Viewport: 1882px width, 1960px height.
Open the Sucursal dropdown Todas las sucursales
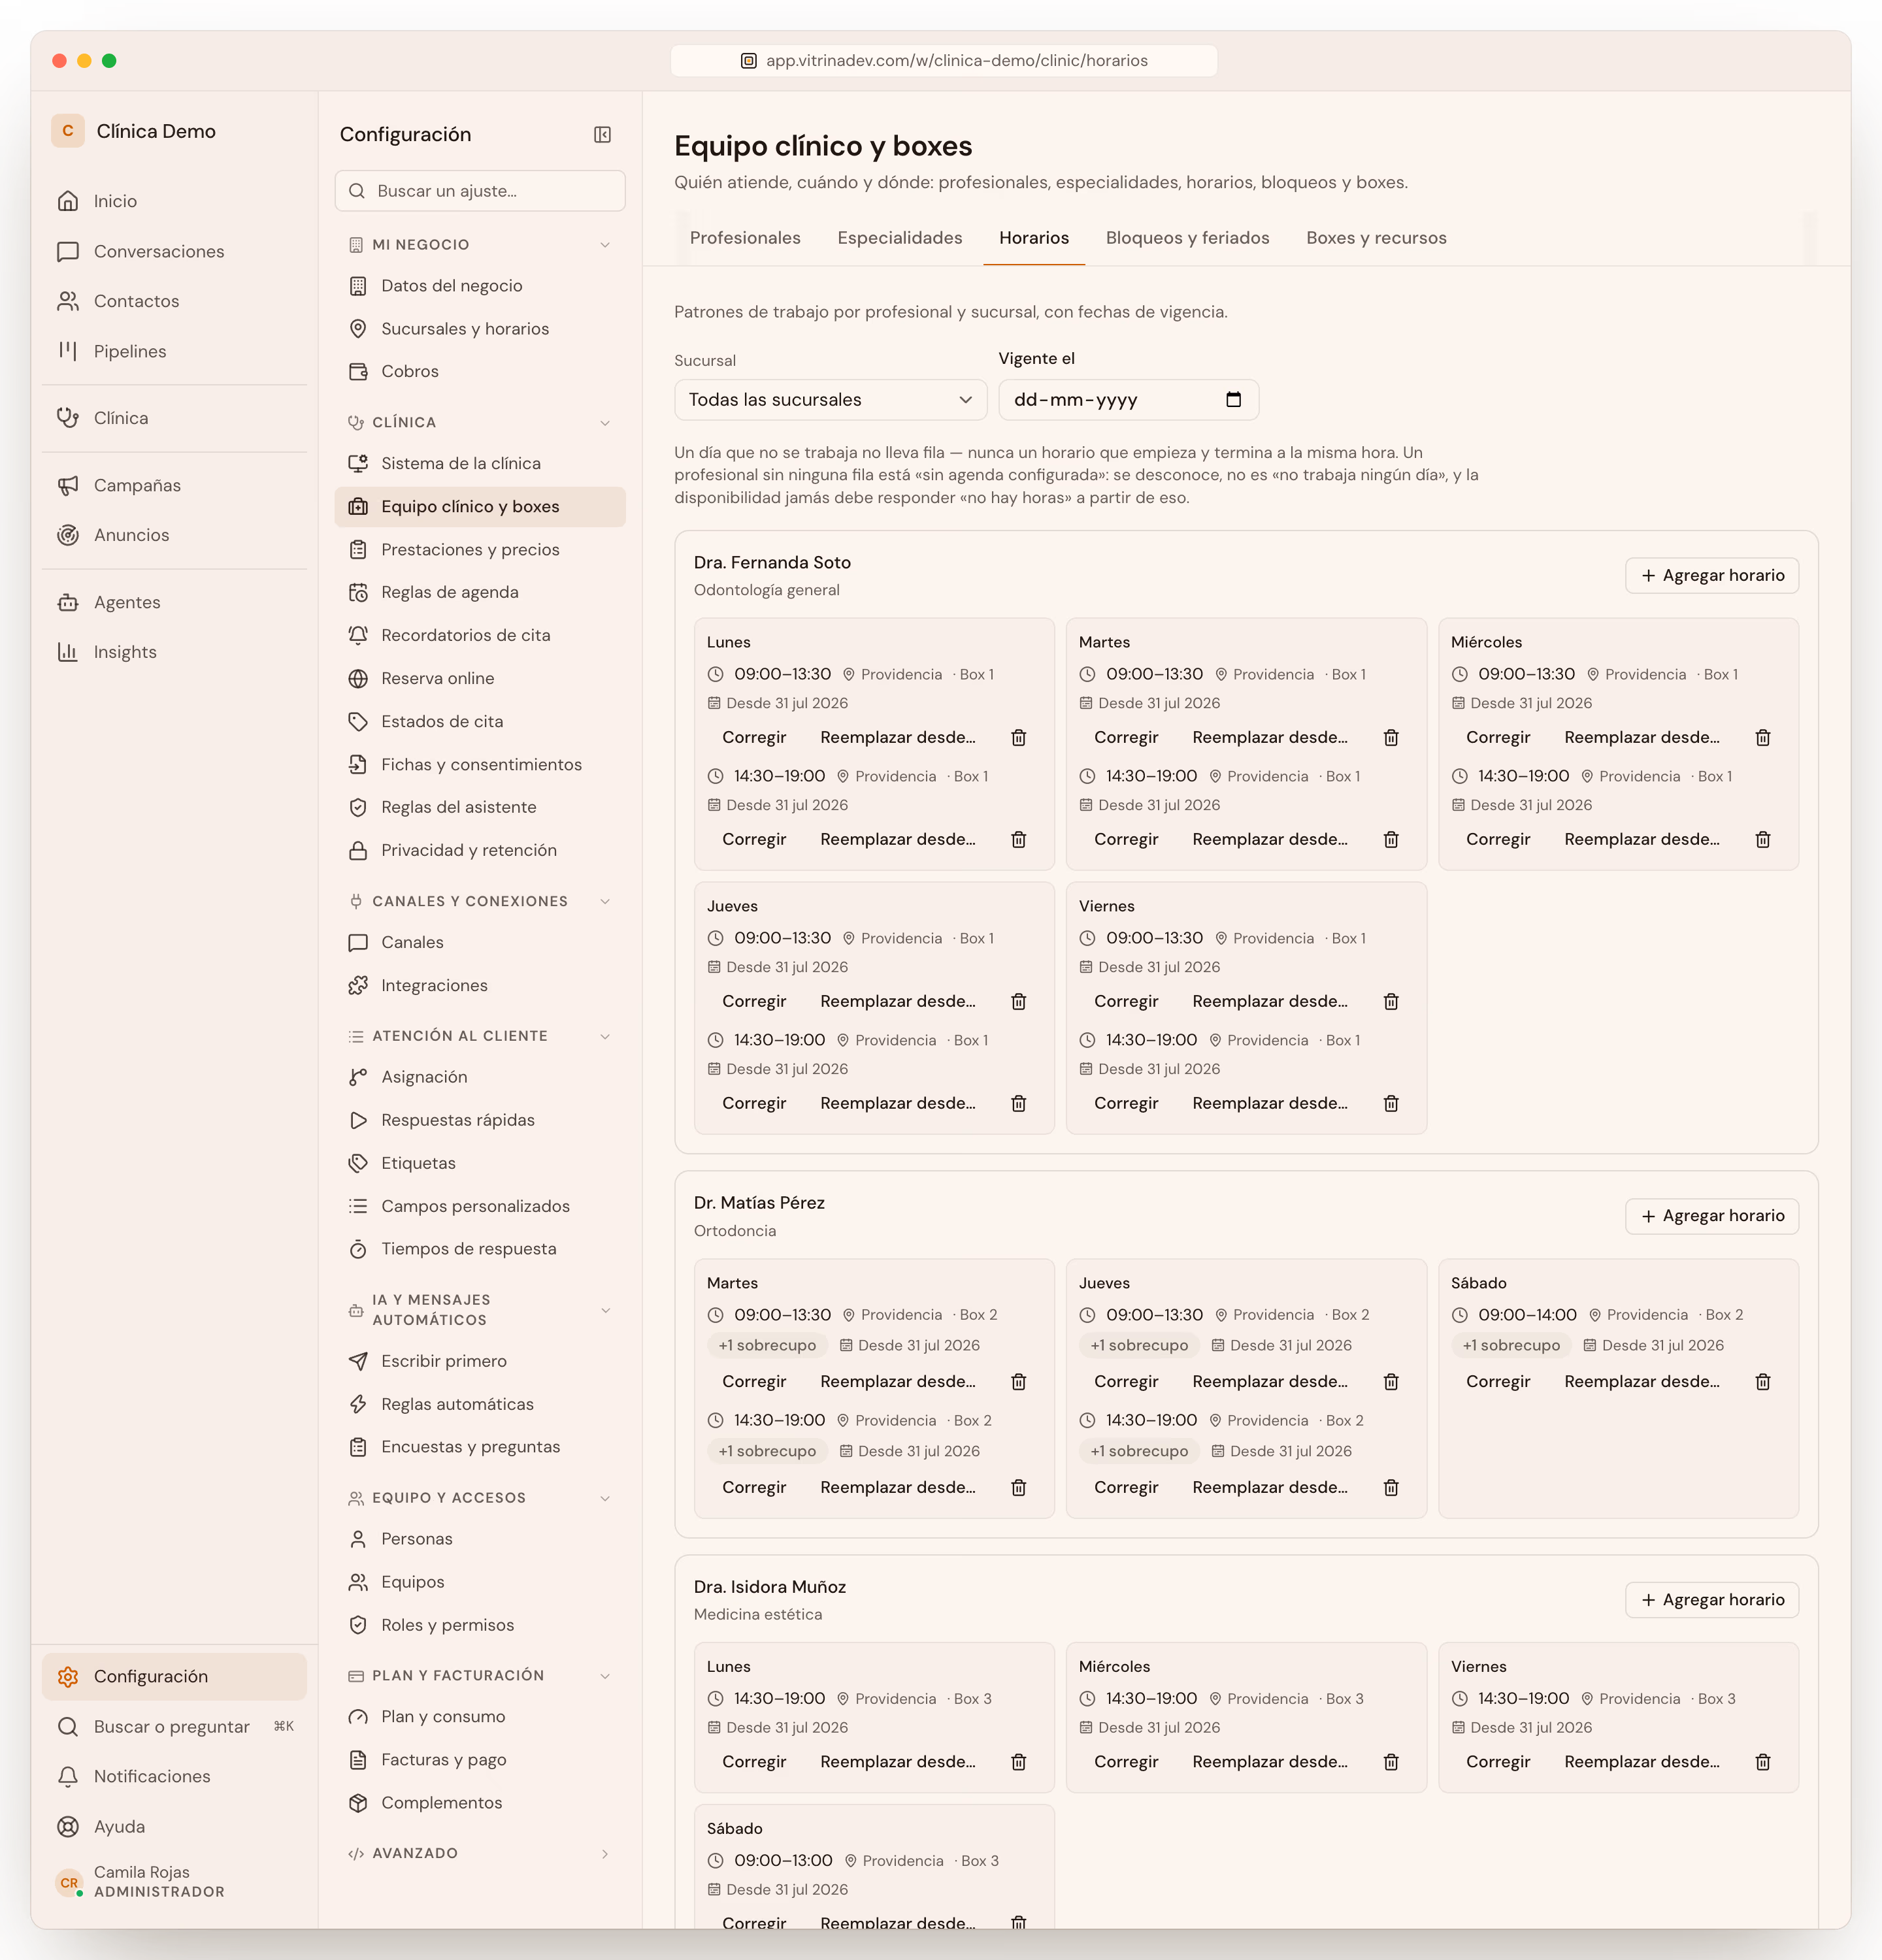click(830, 400)
